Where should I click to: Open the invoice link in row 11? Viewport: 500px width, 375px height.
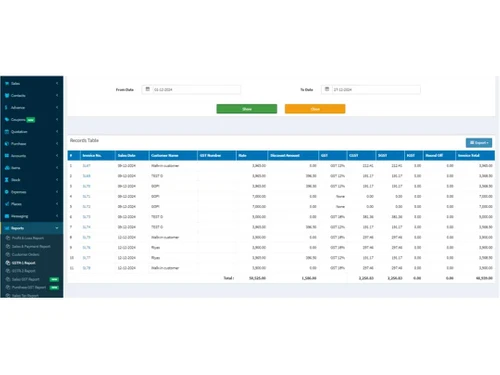click(x=86, y=268)
